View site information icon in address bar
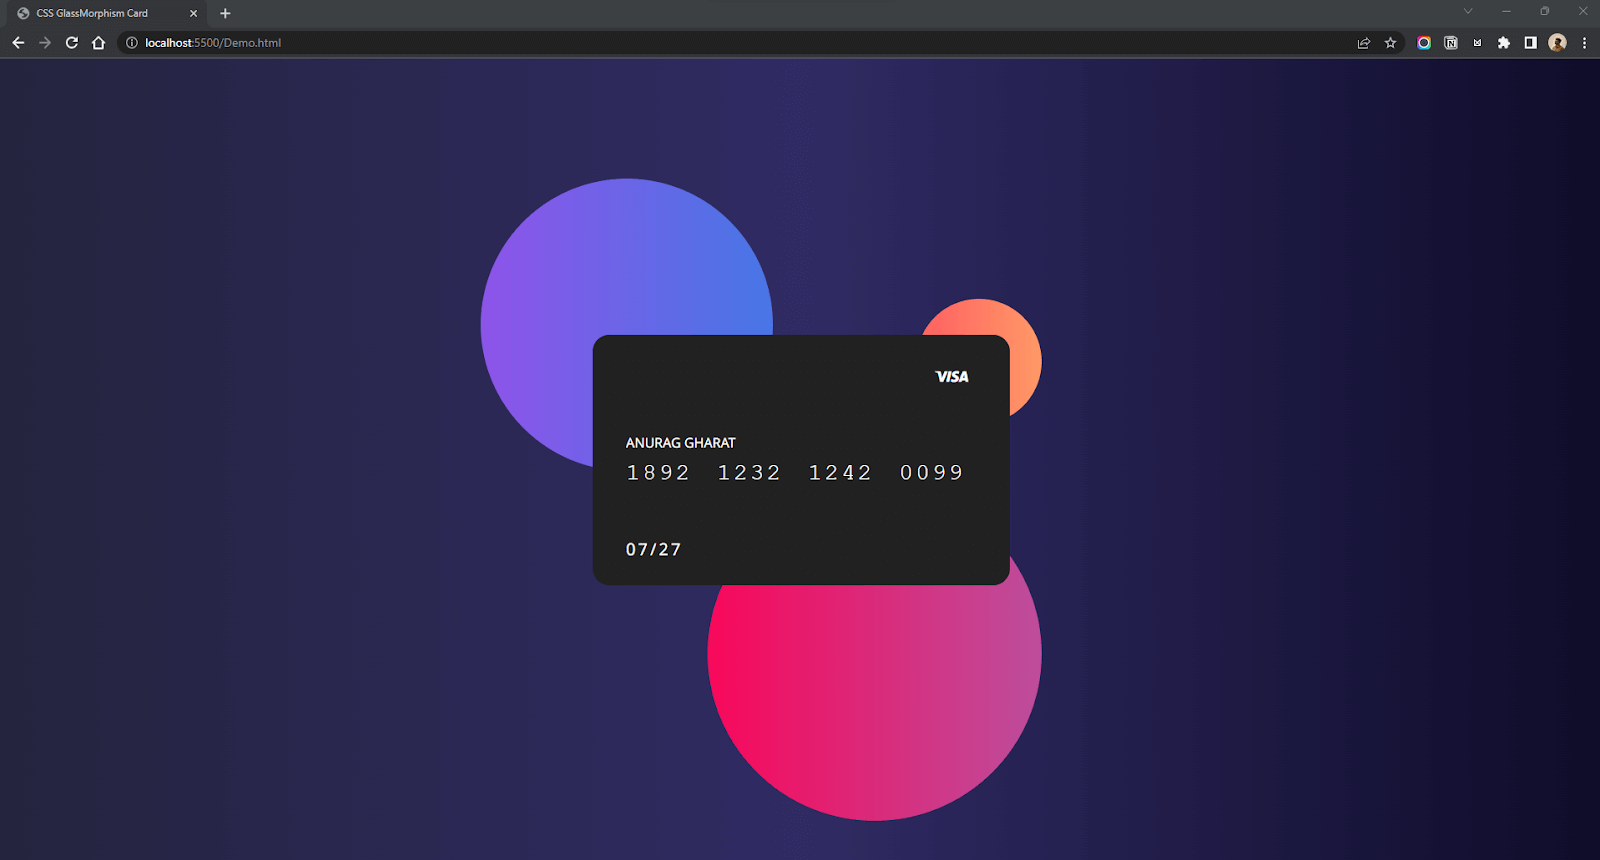The height and width of the screenshot is (860, 1600). point(131,43)
